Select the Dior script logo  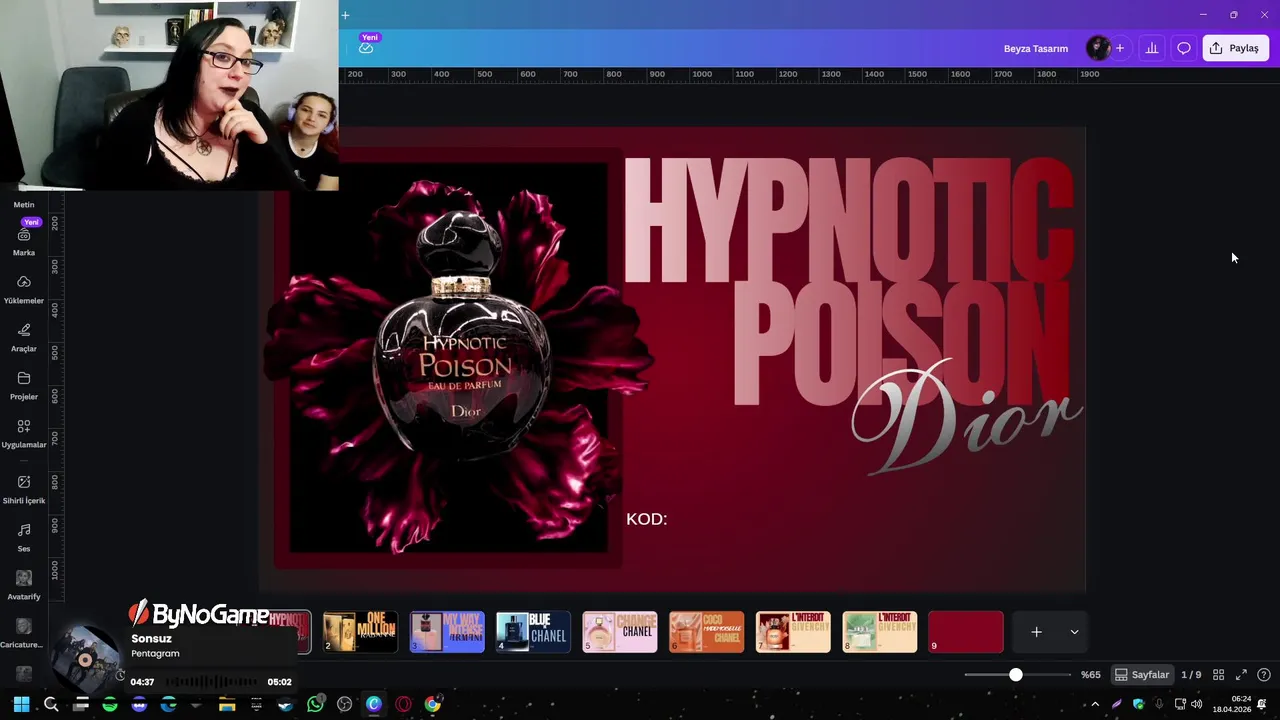tap(966, 415)
